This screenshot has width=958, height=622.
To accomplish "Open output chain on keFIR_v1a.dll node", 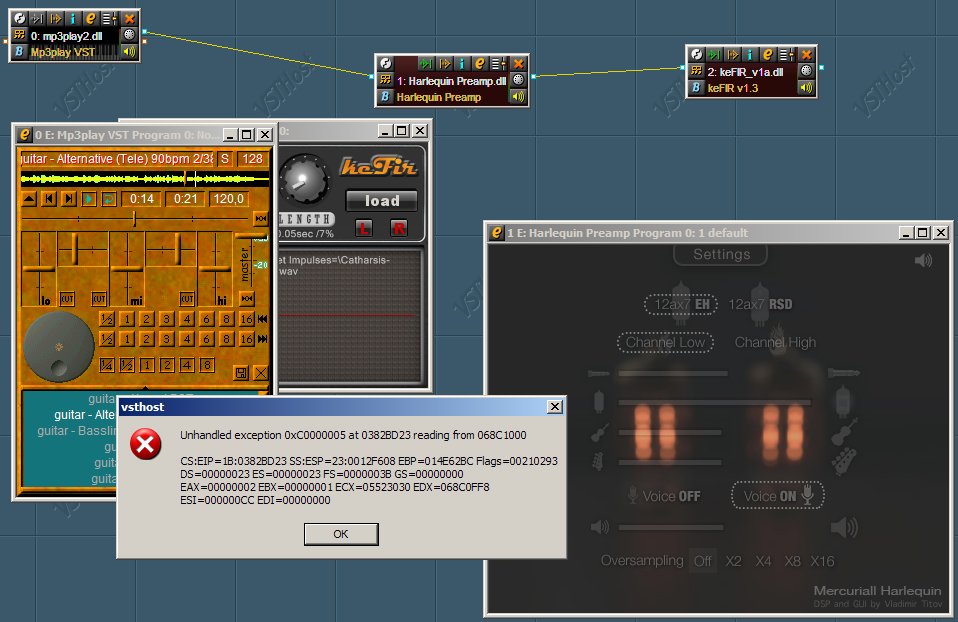I will point(732,54).
